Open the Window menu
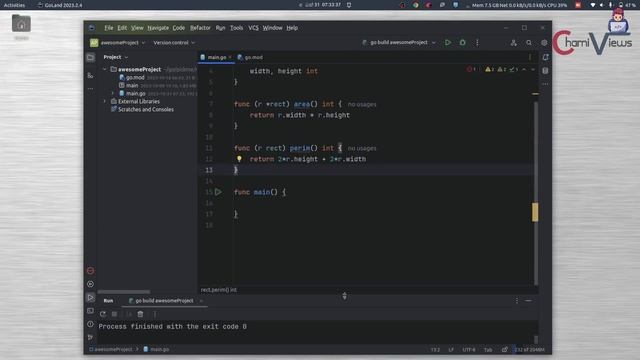The image size is (640, 360). pos(272,28)
